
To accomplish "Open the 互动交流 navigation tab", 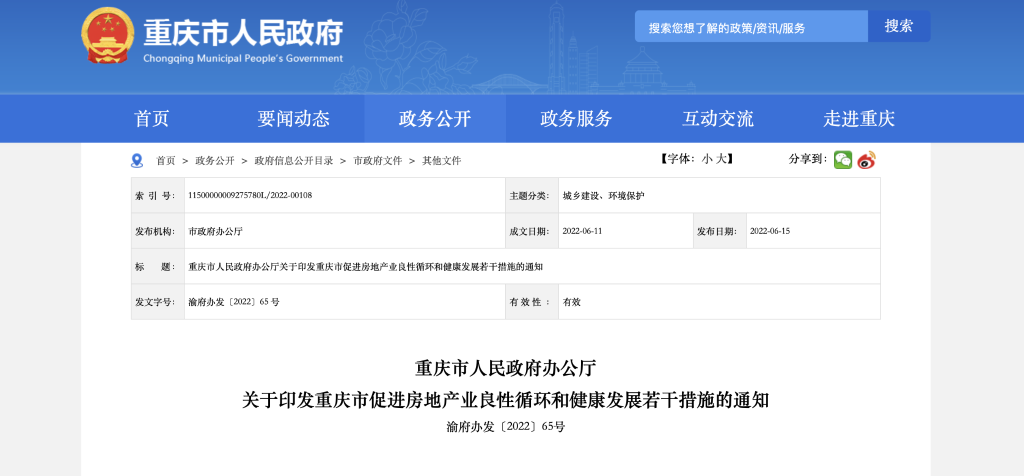I will [717, 119].
